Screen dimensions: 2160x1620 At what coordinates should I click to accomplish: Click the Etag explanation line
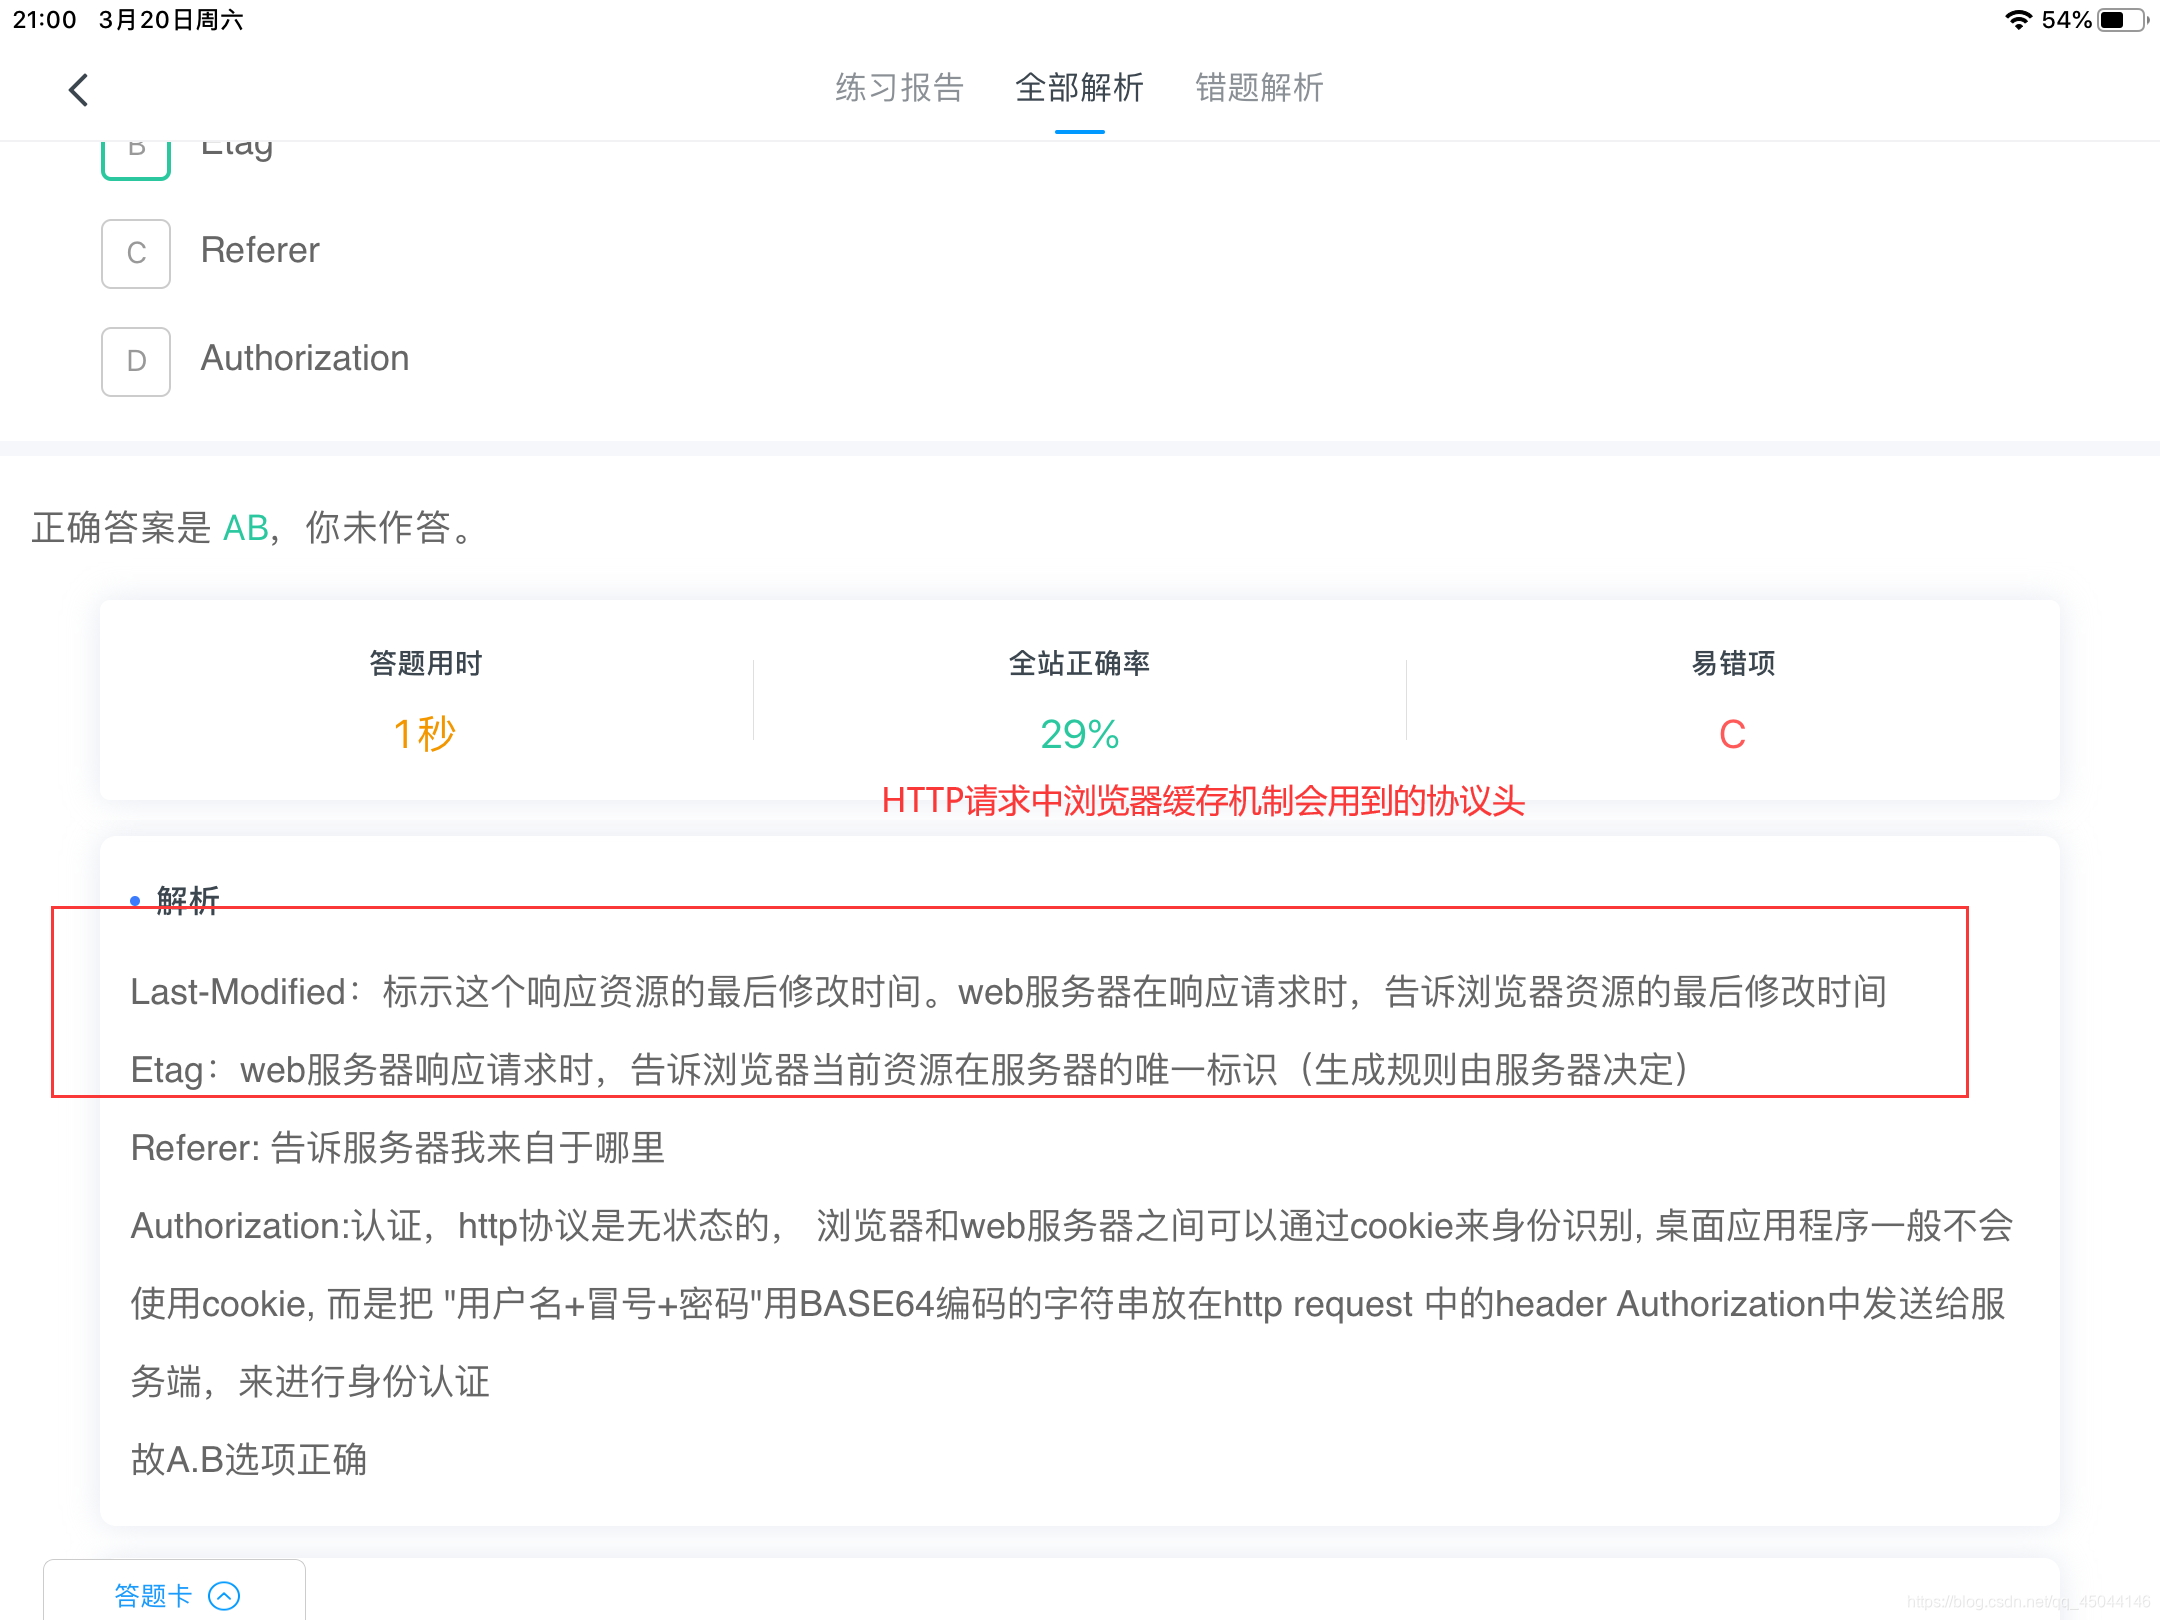(911, 1070)
